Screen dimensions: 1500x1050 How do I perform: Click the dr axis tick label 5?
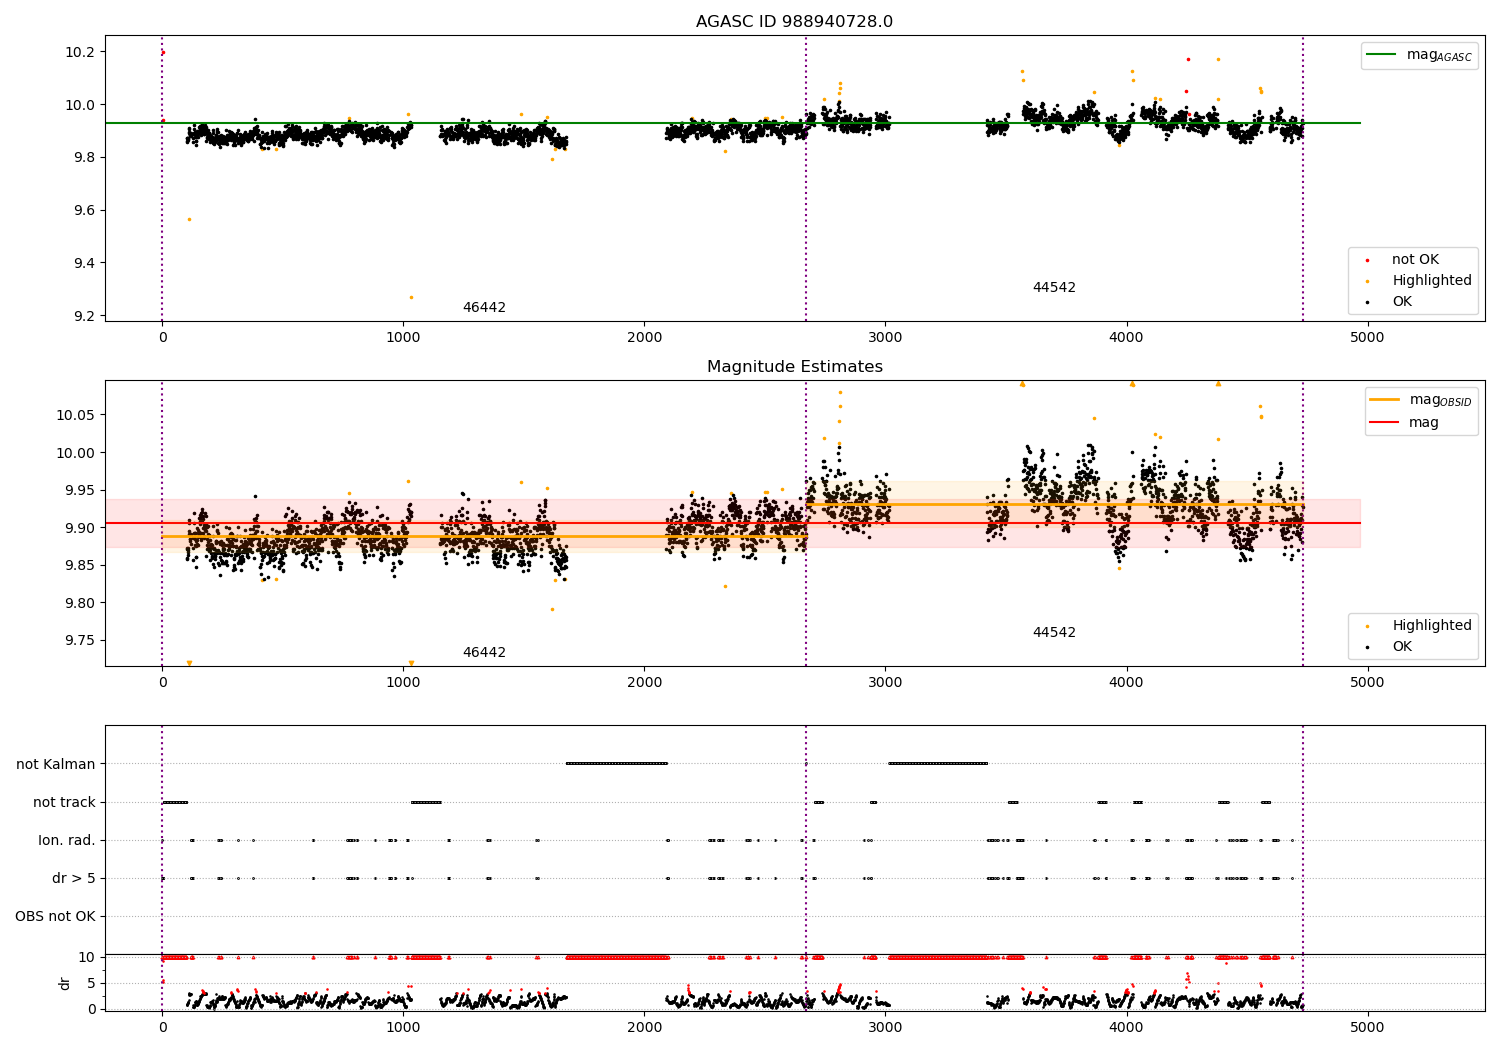[91, 984]
